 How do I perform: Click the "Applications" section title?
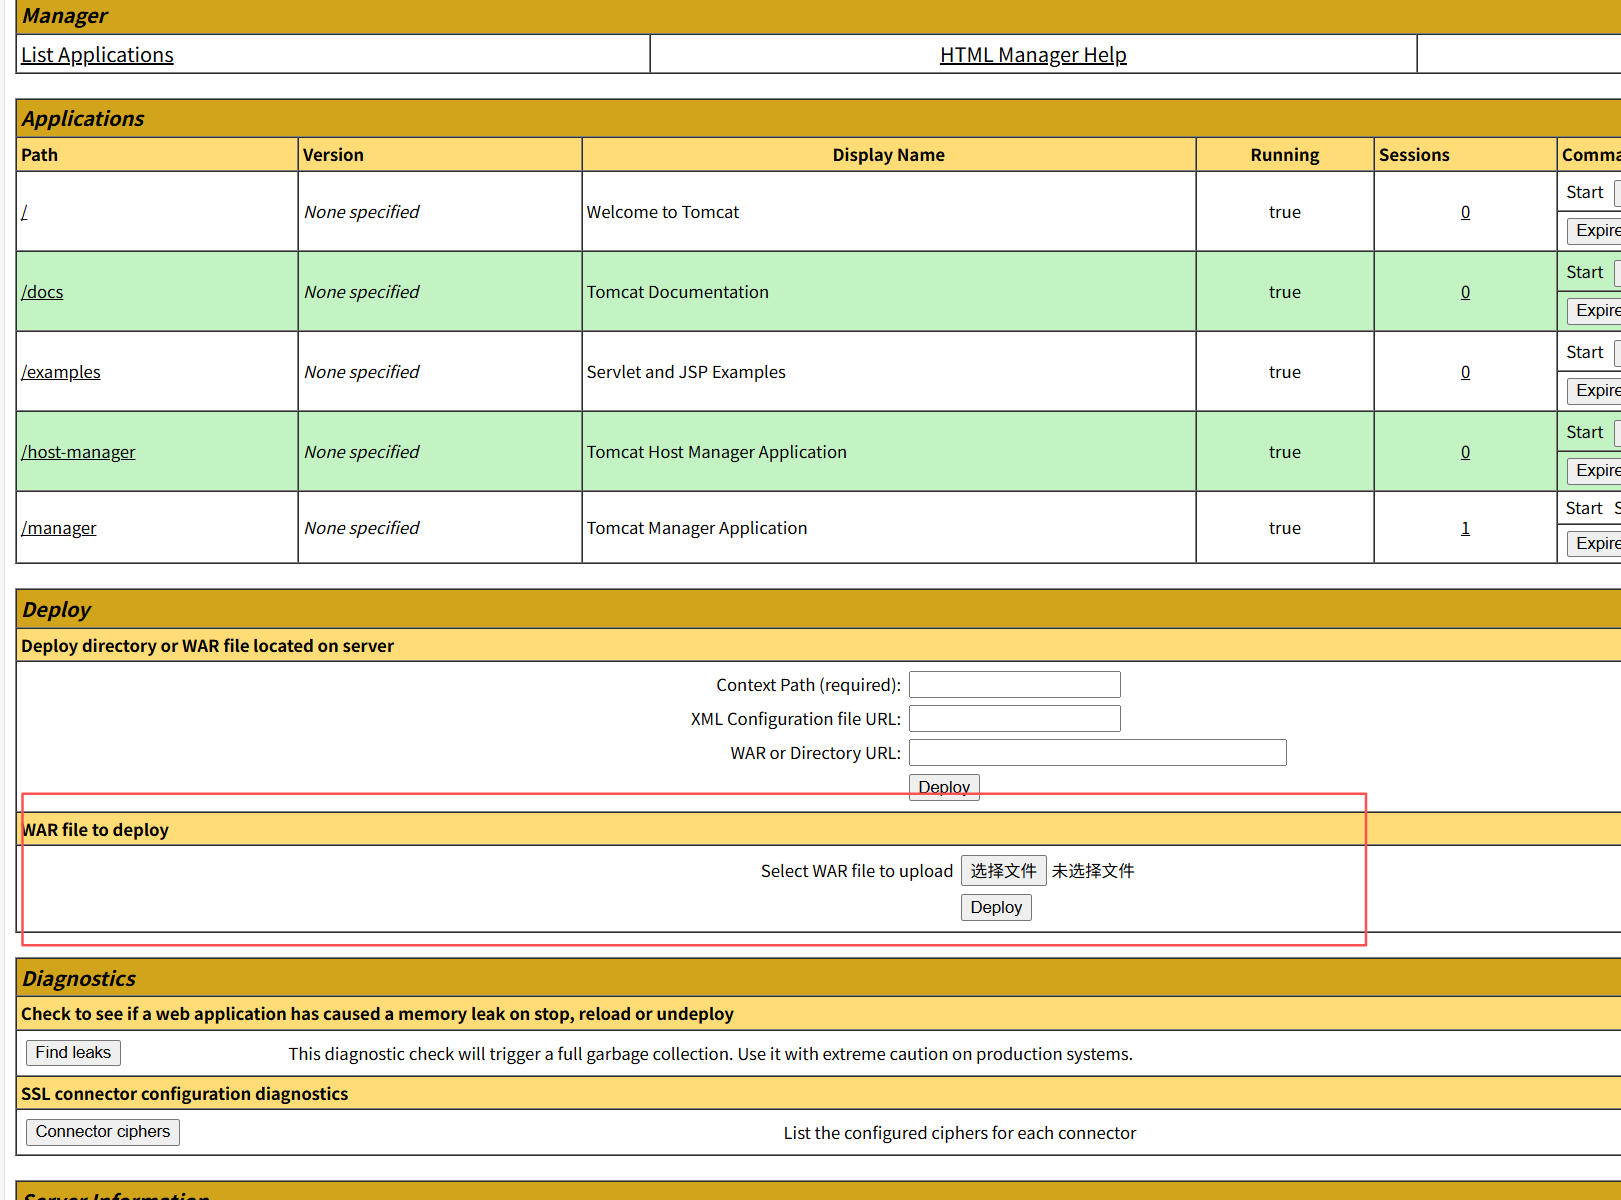tap(83, 119)
